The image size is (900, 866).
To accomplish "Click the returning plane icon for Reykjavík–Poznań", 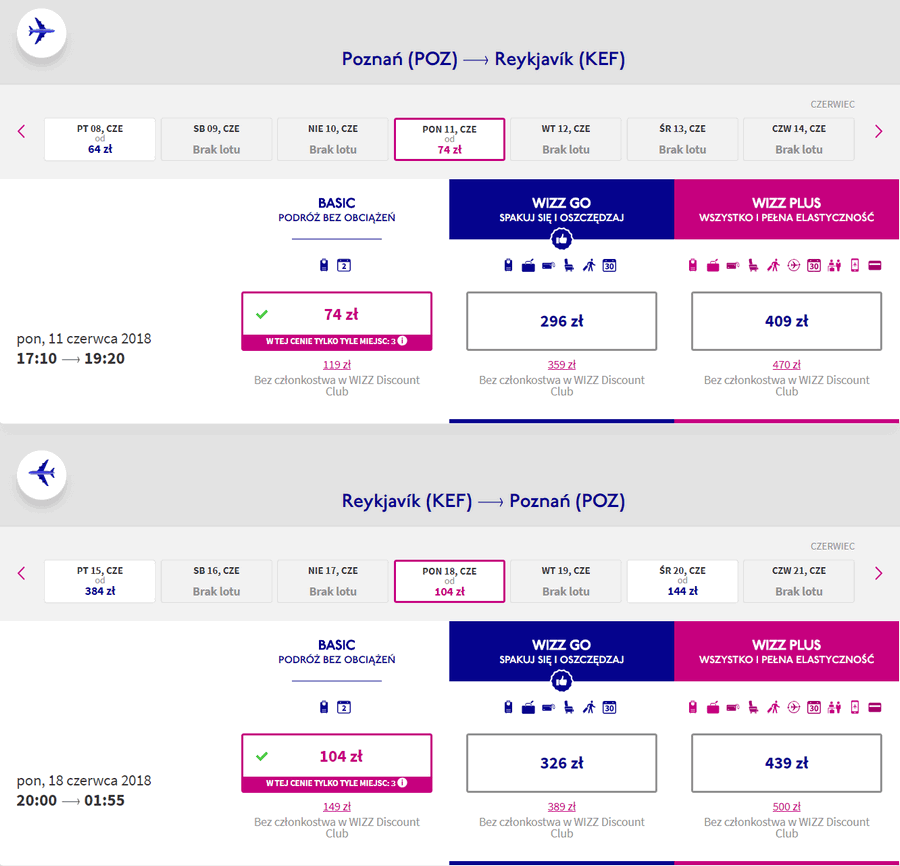I will pos(41,474).
